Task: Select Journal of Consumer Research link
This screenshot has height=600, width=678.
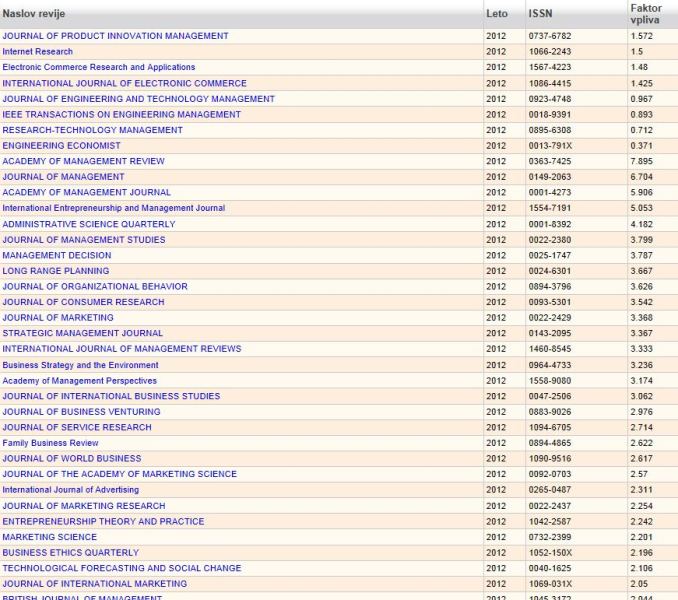Action: point(83,302)
